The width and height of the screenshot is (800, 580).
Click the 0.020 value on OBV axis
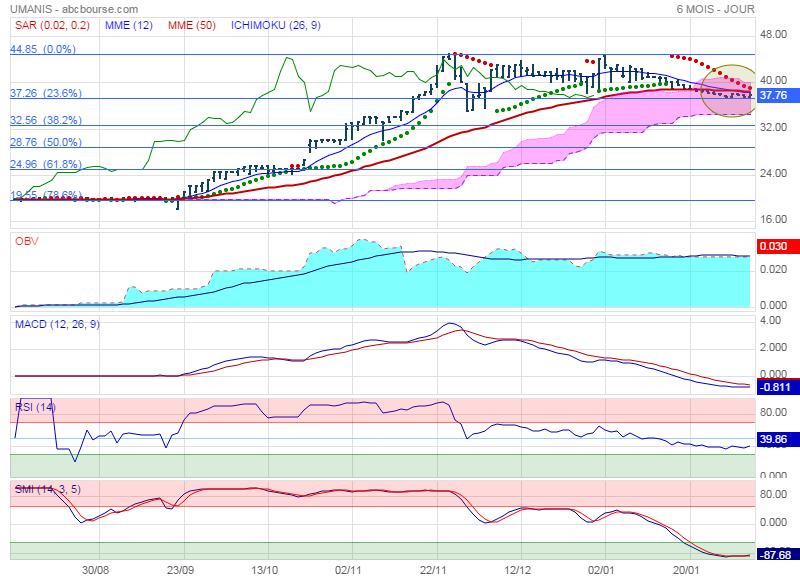tap(773, 269)
